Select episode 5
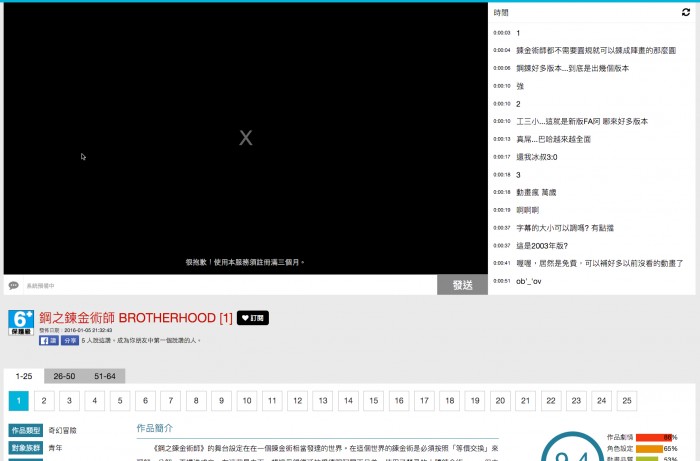This screenshot has height=461, width=700. point(120,401)
